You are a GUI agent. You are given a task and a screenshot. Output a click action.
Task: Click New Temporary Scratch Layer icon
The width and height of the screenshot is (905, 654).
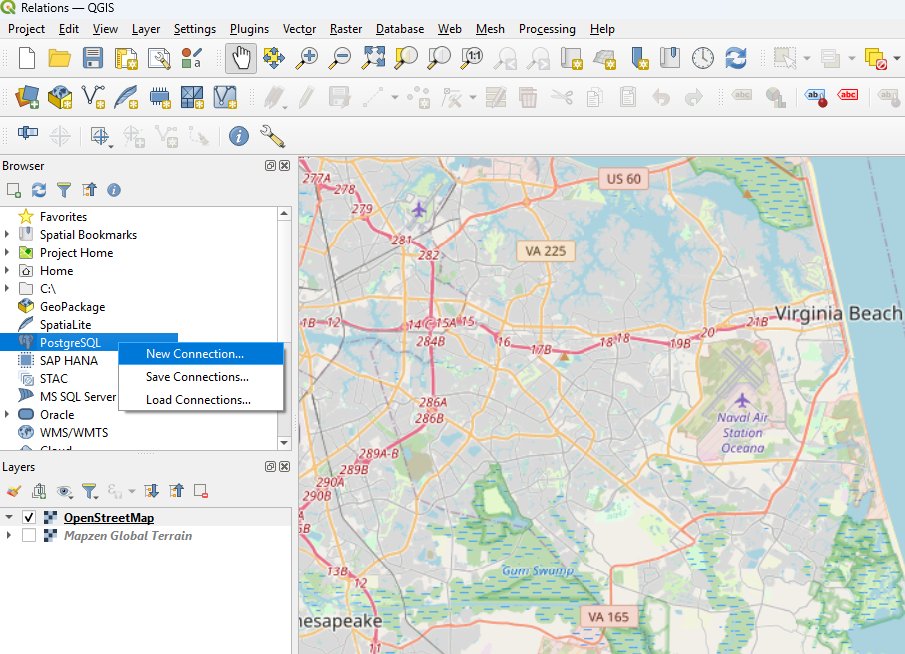159,97
